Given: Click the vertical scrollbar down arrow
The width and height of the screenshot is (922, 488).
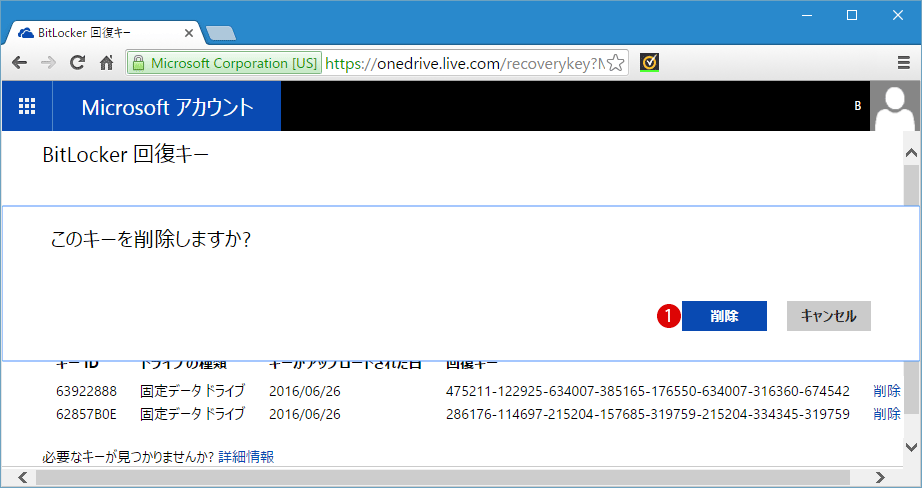Looking at the screenshot, I should tap(911, 447).
